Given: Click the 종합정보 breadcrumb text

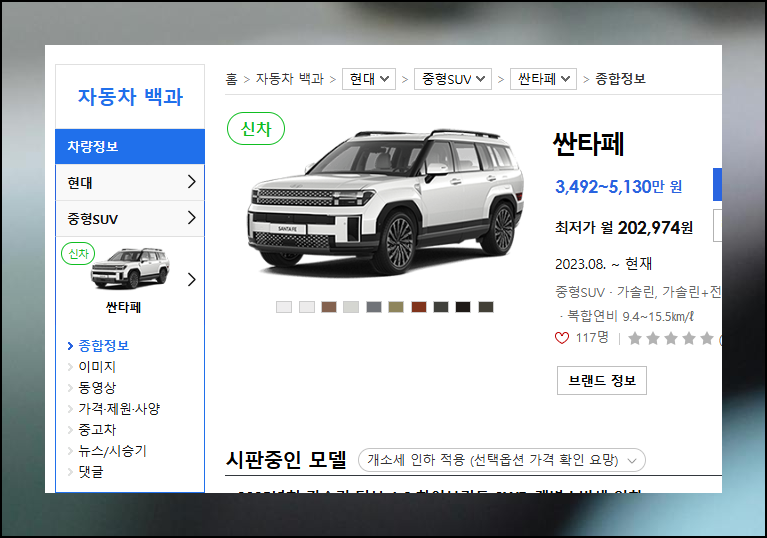Looking at the screenshot, I should click(620, 79).
